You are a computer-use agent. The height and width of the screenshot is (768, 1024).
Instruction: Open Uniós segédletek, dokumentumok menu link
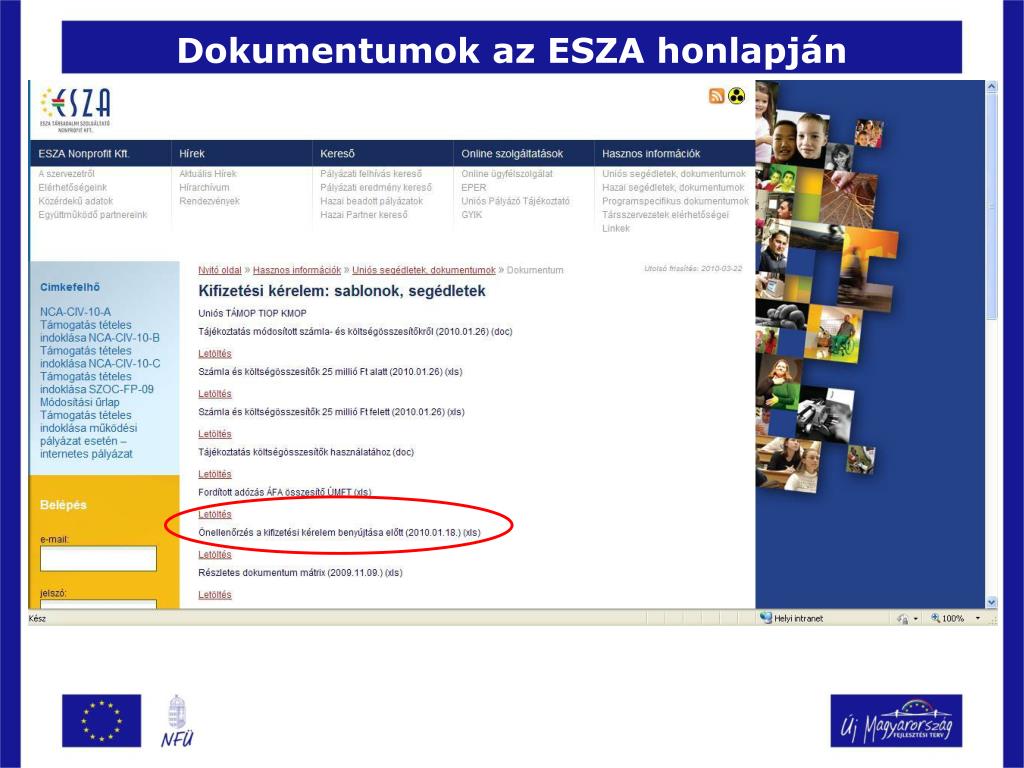tap(674, 174)
